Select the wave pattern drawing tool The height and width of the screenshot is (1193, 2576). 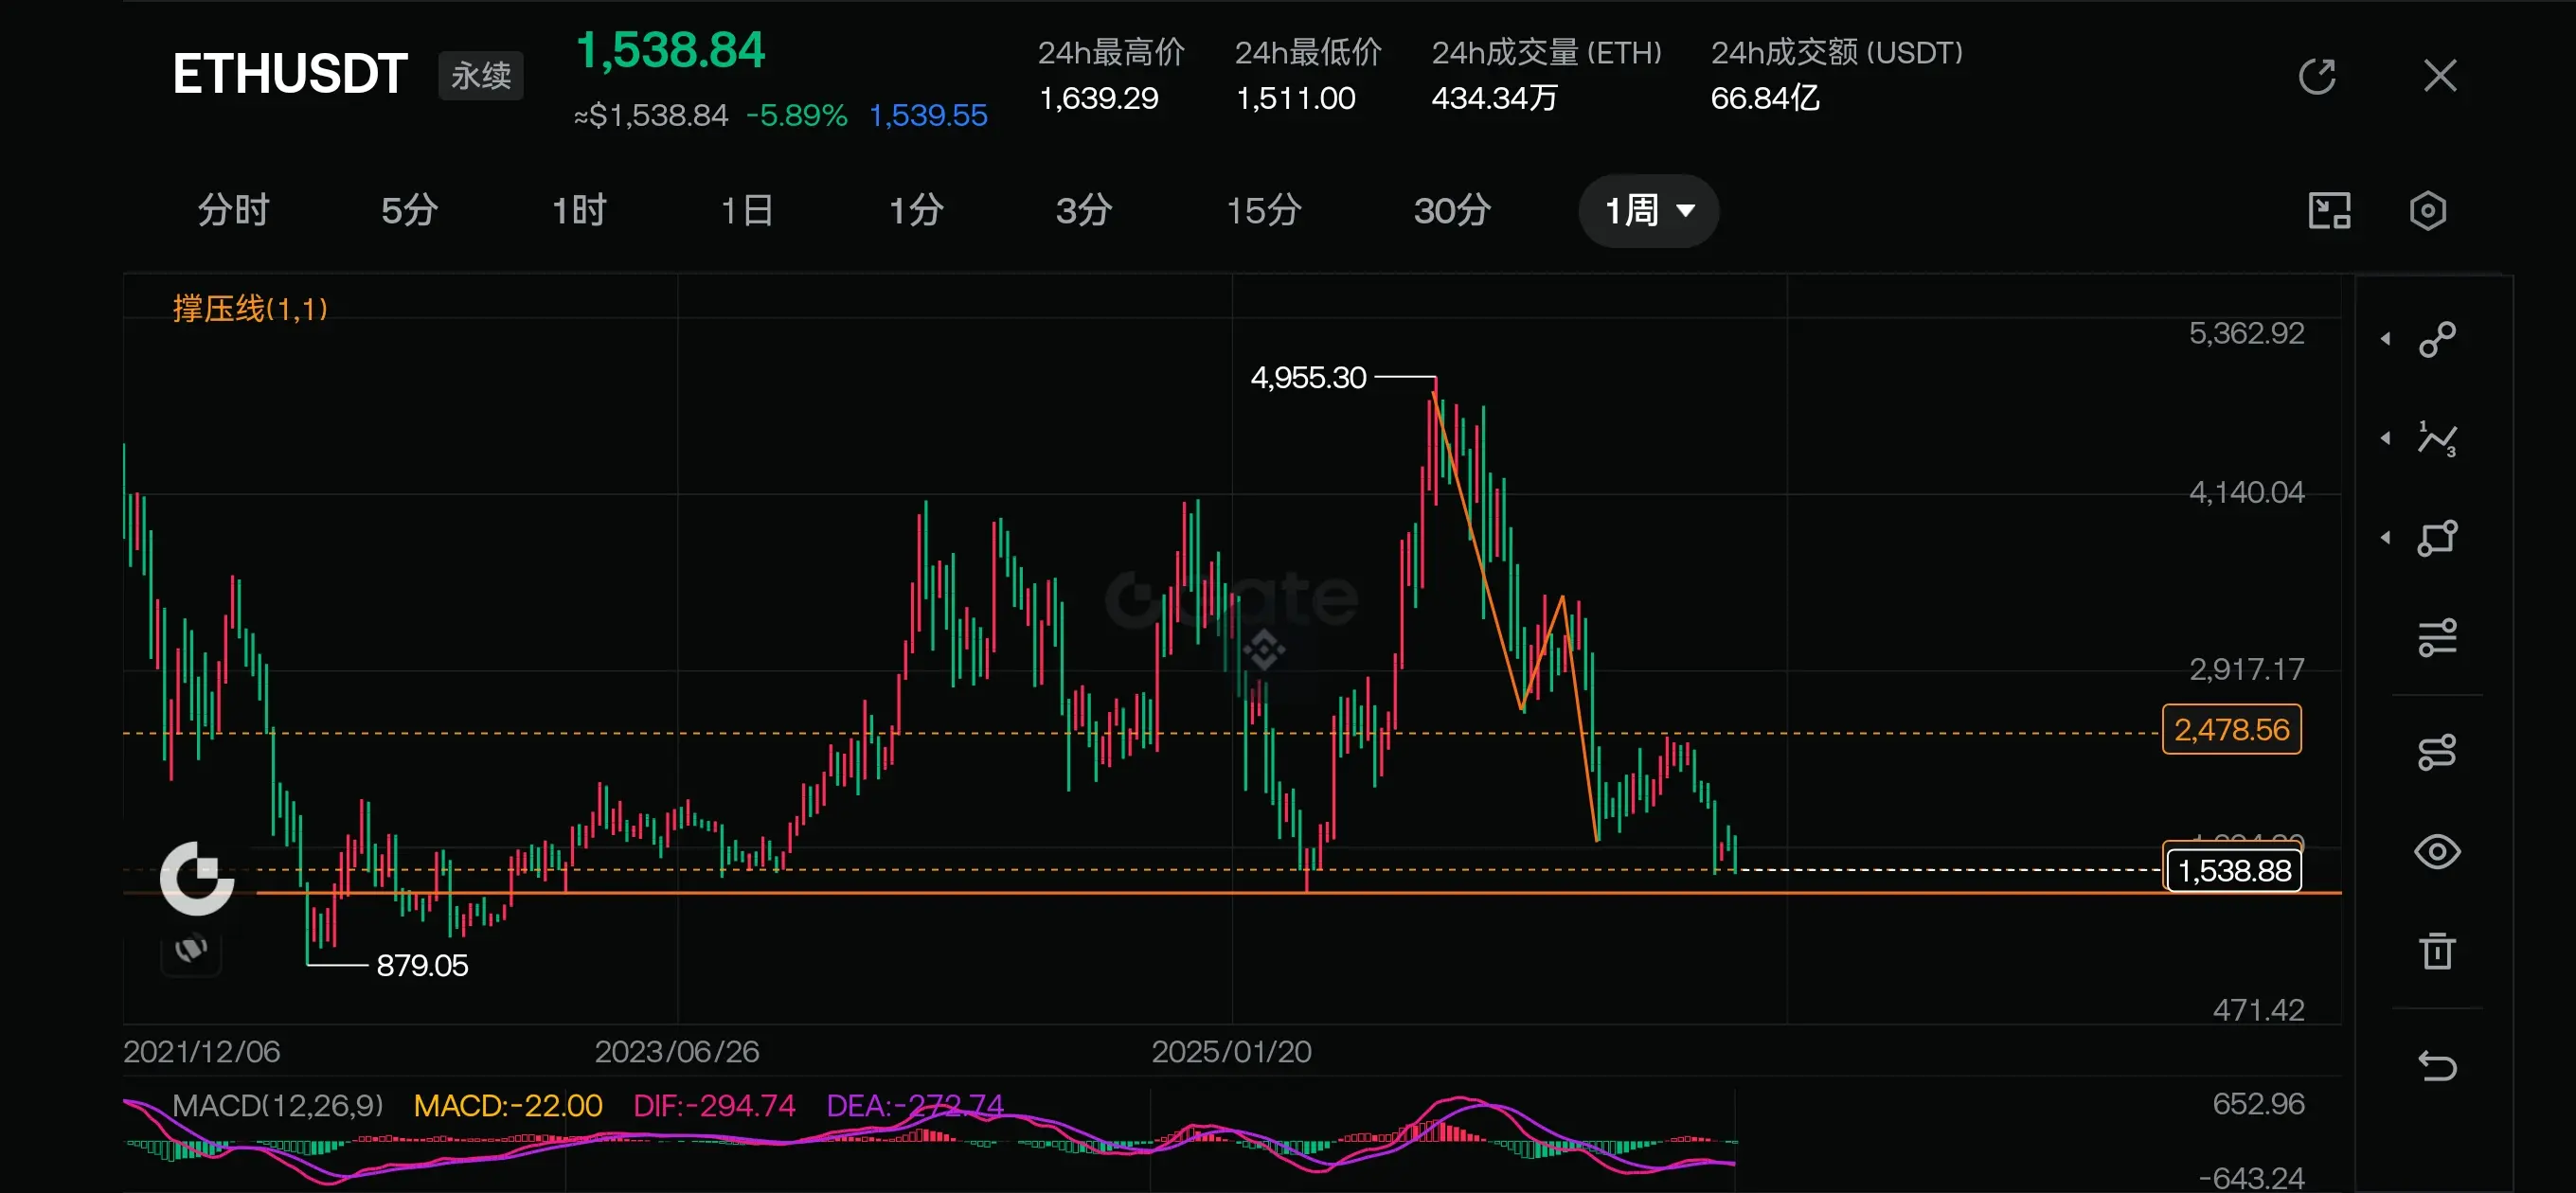2437,438
